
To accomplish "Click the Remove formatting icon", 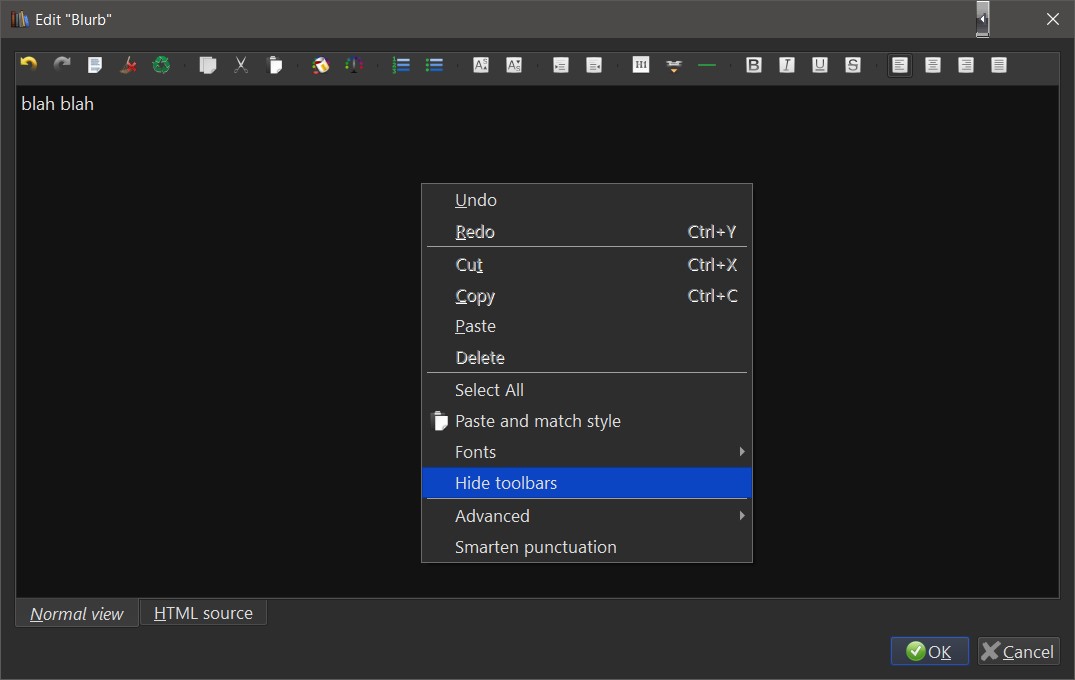I will pyautogui.click(x=128, y=65).
